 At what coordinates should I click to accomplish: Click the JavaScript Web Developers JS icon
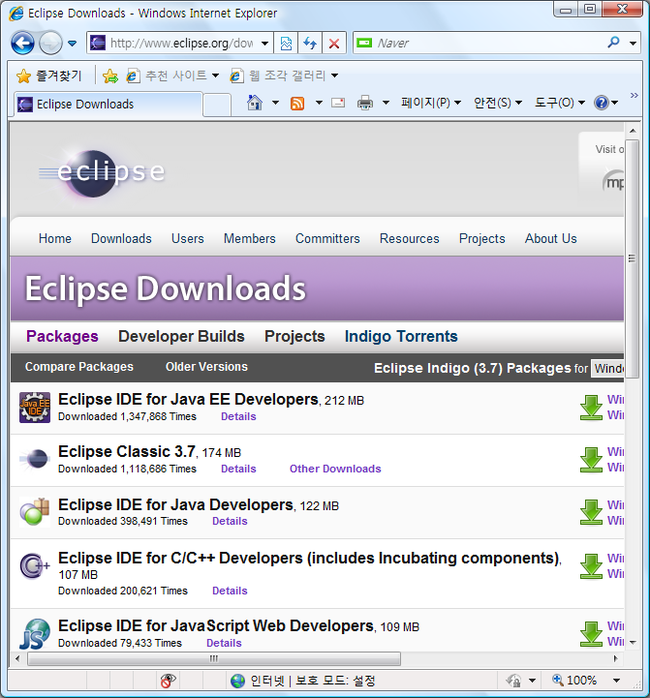click(34, 634)
